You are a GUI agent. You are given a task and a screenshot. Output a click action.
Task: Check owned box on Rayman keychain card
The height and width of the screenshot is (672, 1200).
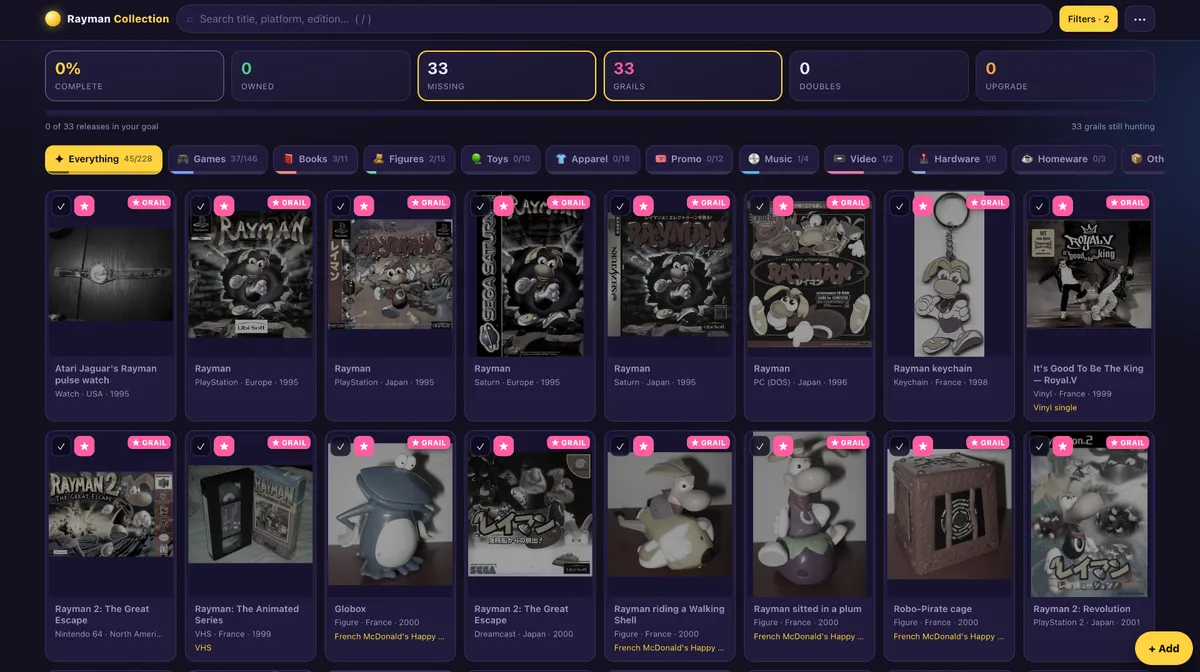pos(900,206)
